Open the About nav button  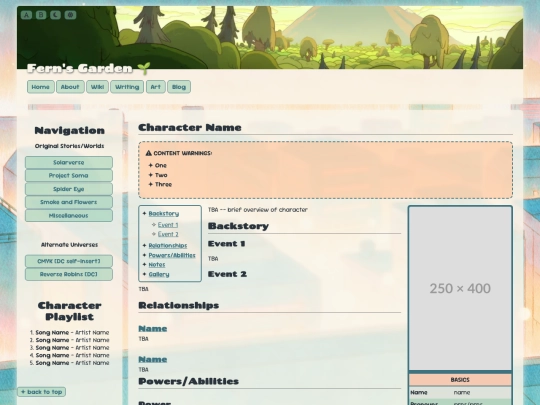pyautogui.click(x=70, y=87)
